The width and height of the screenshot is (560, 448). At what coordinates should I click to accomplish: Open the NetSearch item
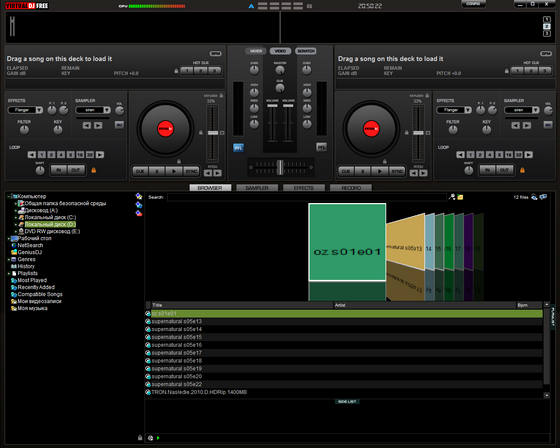pos(27,245)
